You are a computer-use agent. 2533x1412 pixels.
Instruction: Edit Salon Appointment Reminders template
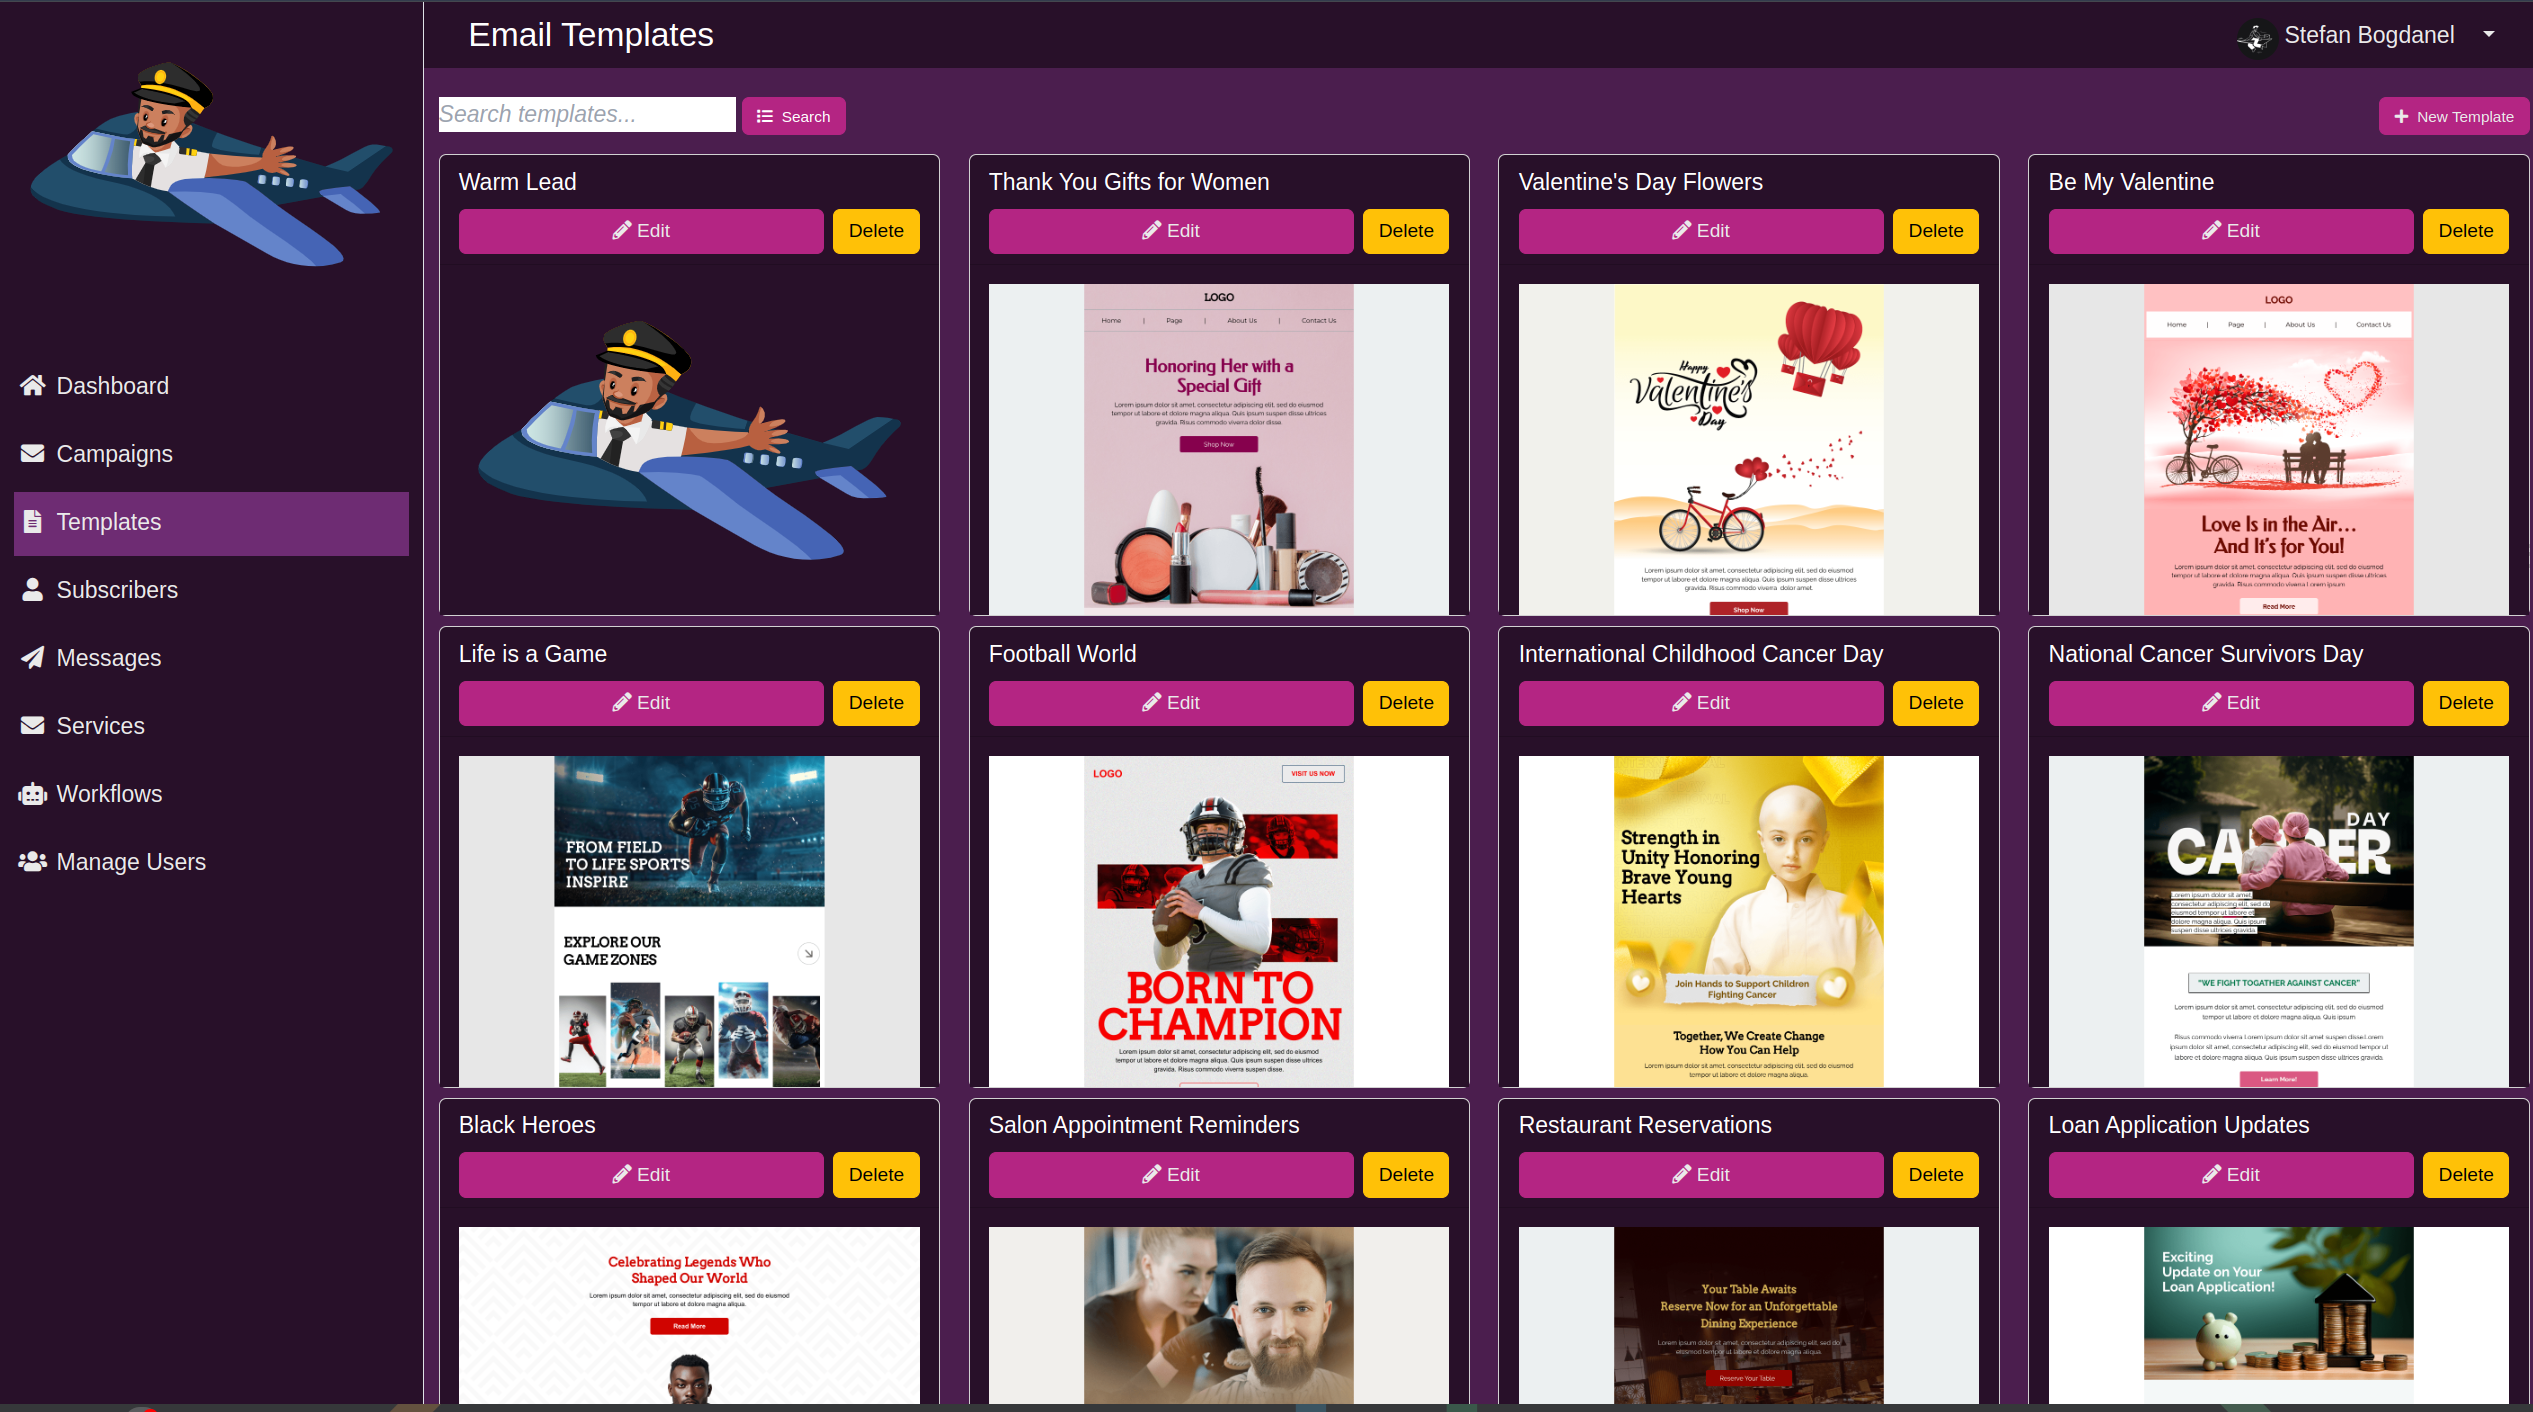1170,1175
